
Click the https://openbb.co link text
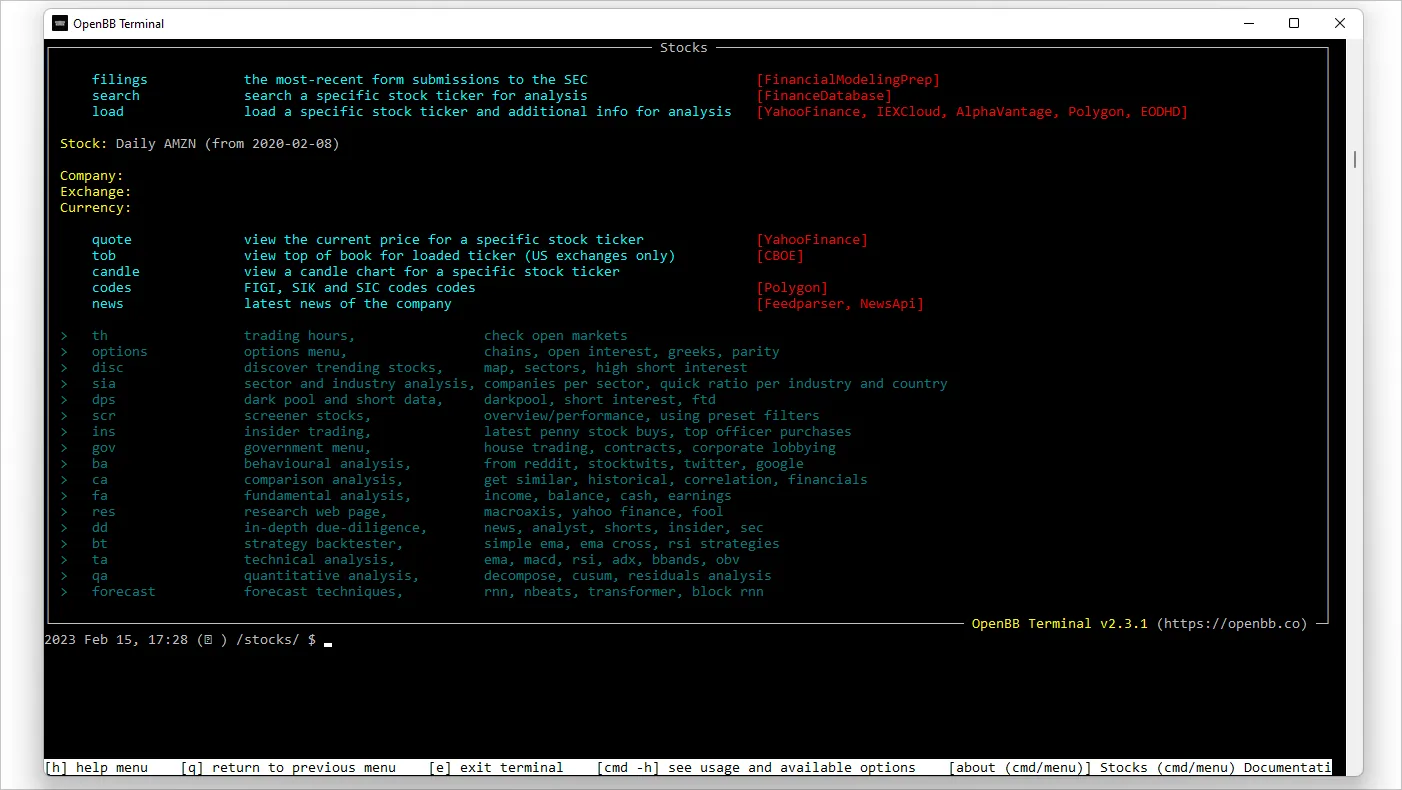tap(1232, 624)
